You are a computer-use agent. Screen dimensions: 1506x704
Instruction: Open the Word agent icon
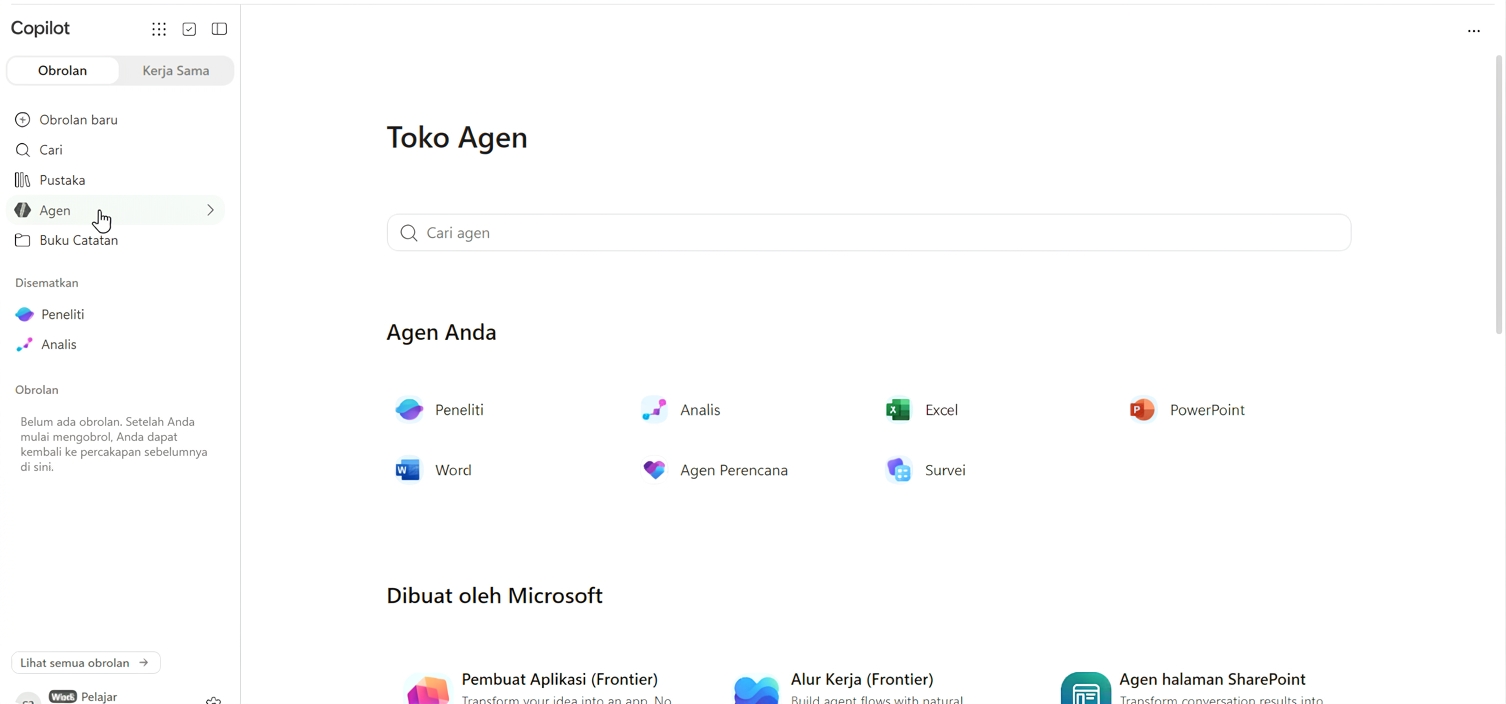(409, 470)
